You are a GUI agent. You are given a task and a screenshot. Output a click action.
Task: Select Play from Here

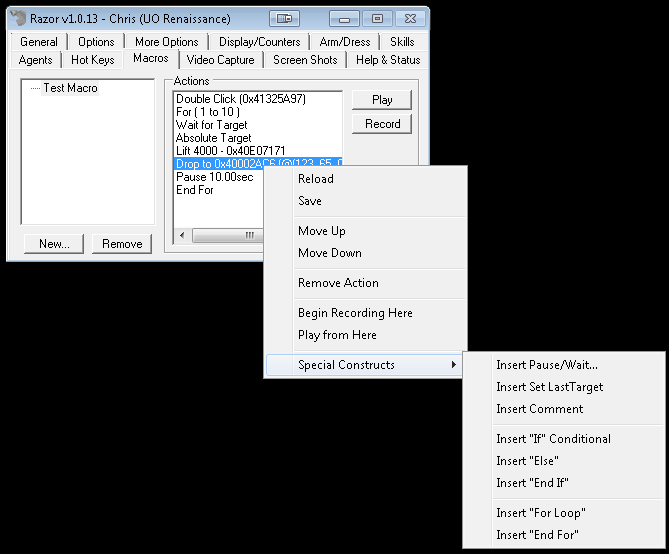click(366, 335)
